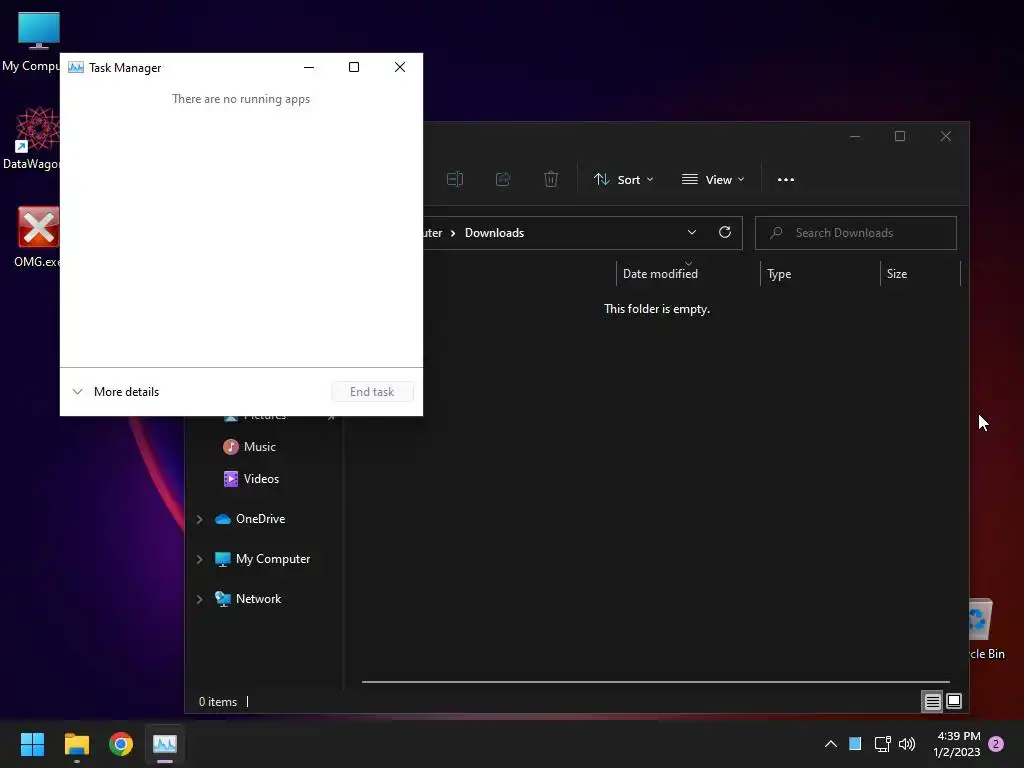Open the View dropdown in File Explorer
The width and height of the screenshot is (1024, 768).
point(713,180)
